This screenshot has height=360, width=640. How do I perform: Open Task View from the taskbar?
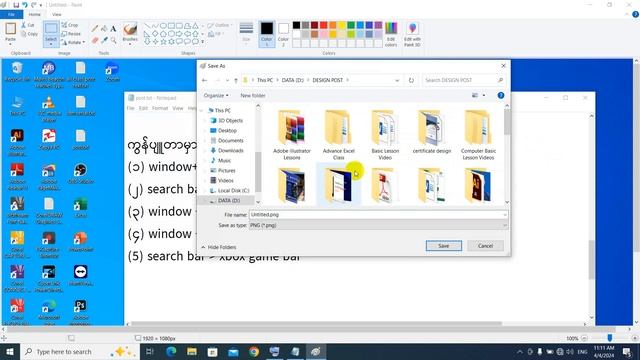pos(149,351)
